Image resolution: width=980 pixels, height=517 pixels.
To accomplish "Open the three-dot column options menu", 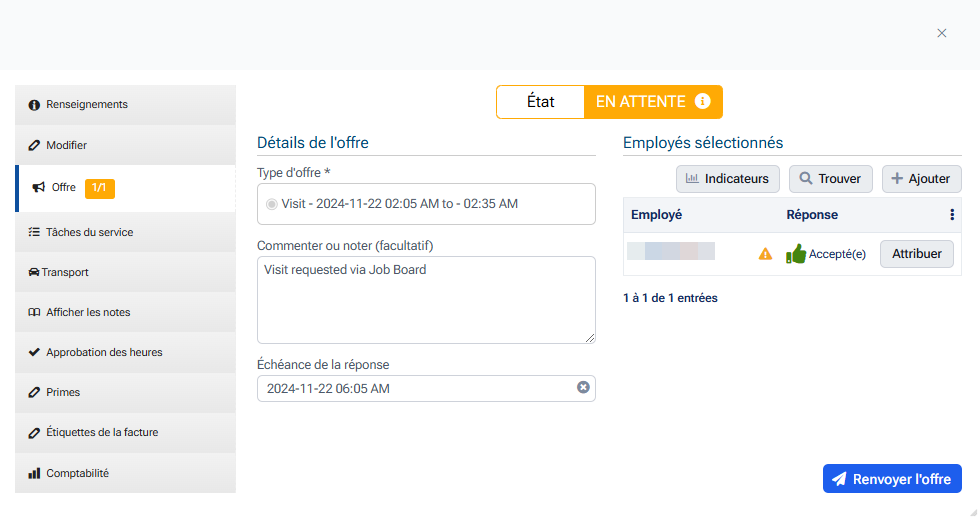I will click(x=951, y=214).
